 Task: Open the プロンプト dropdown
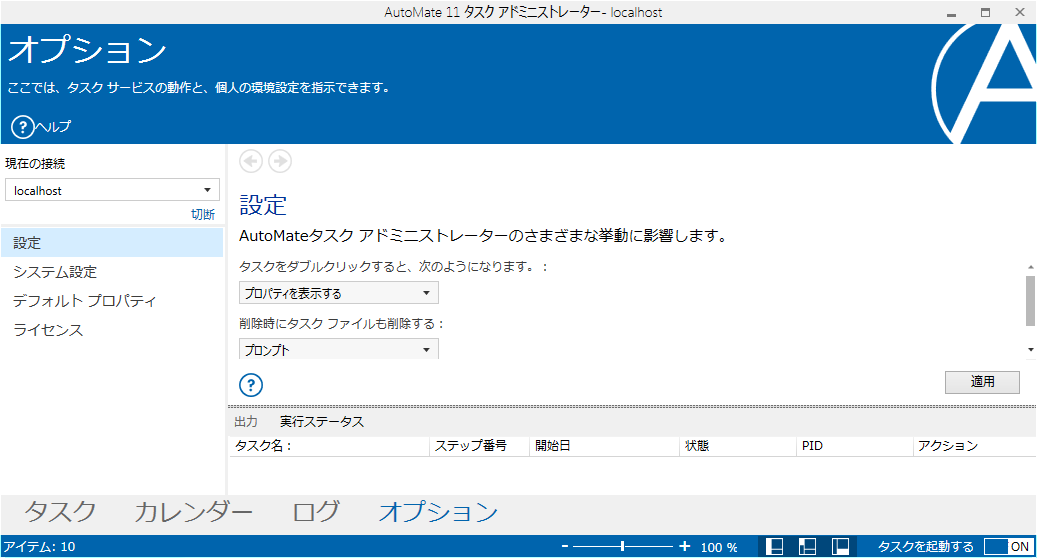point(339,349)
